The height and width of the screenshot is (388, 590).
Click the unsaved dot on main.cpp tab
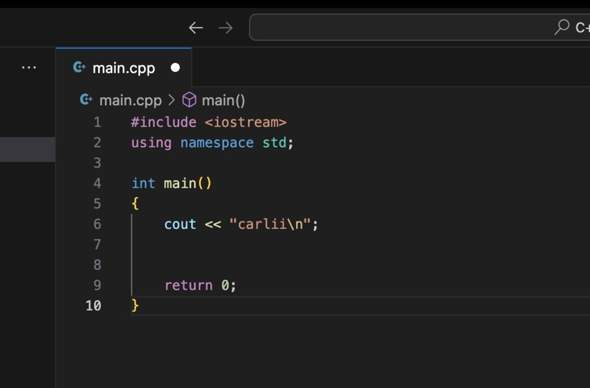coord(175,68)
